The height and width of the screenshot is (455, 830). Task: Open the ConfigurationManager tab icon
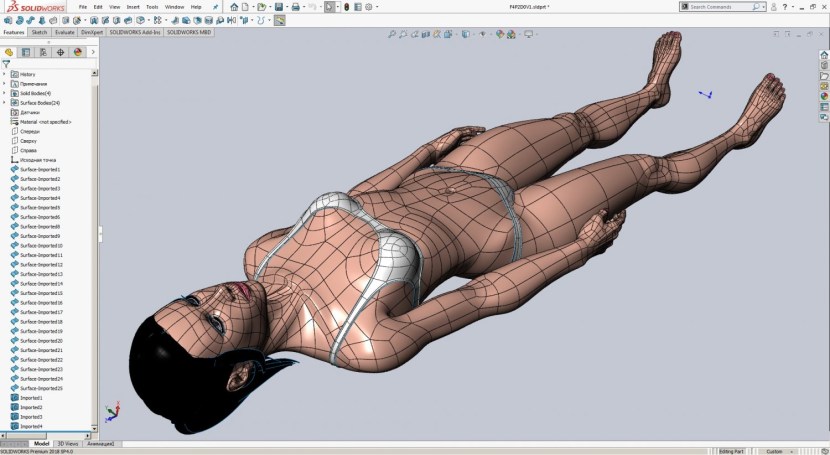click(43, 52)
